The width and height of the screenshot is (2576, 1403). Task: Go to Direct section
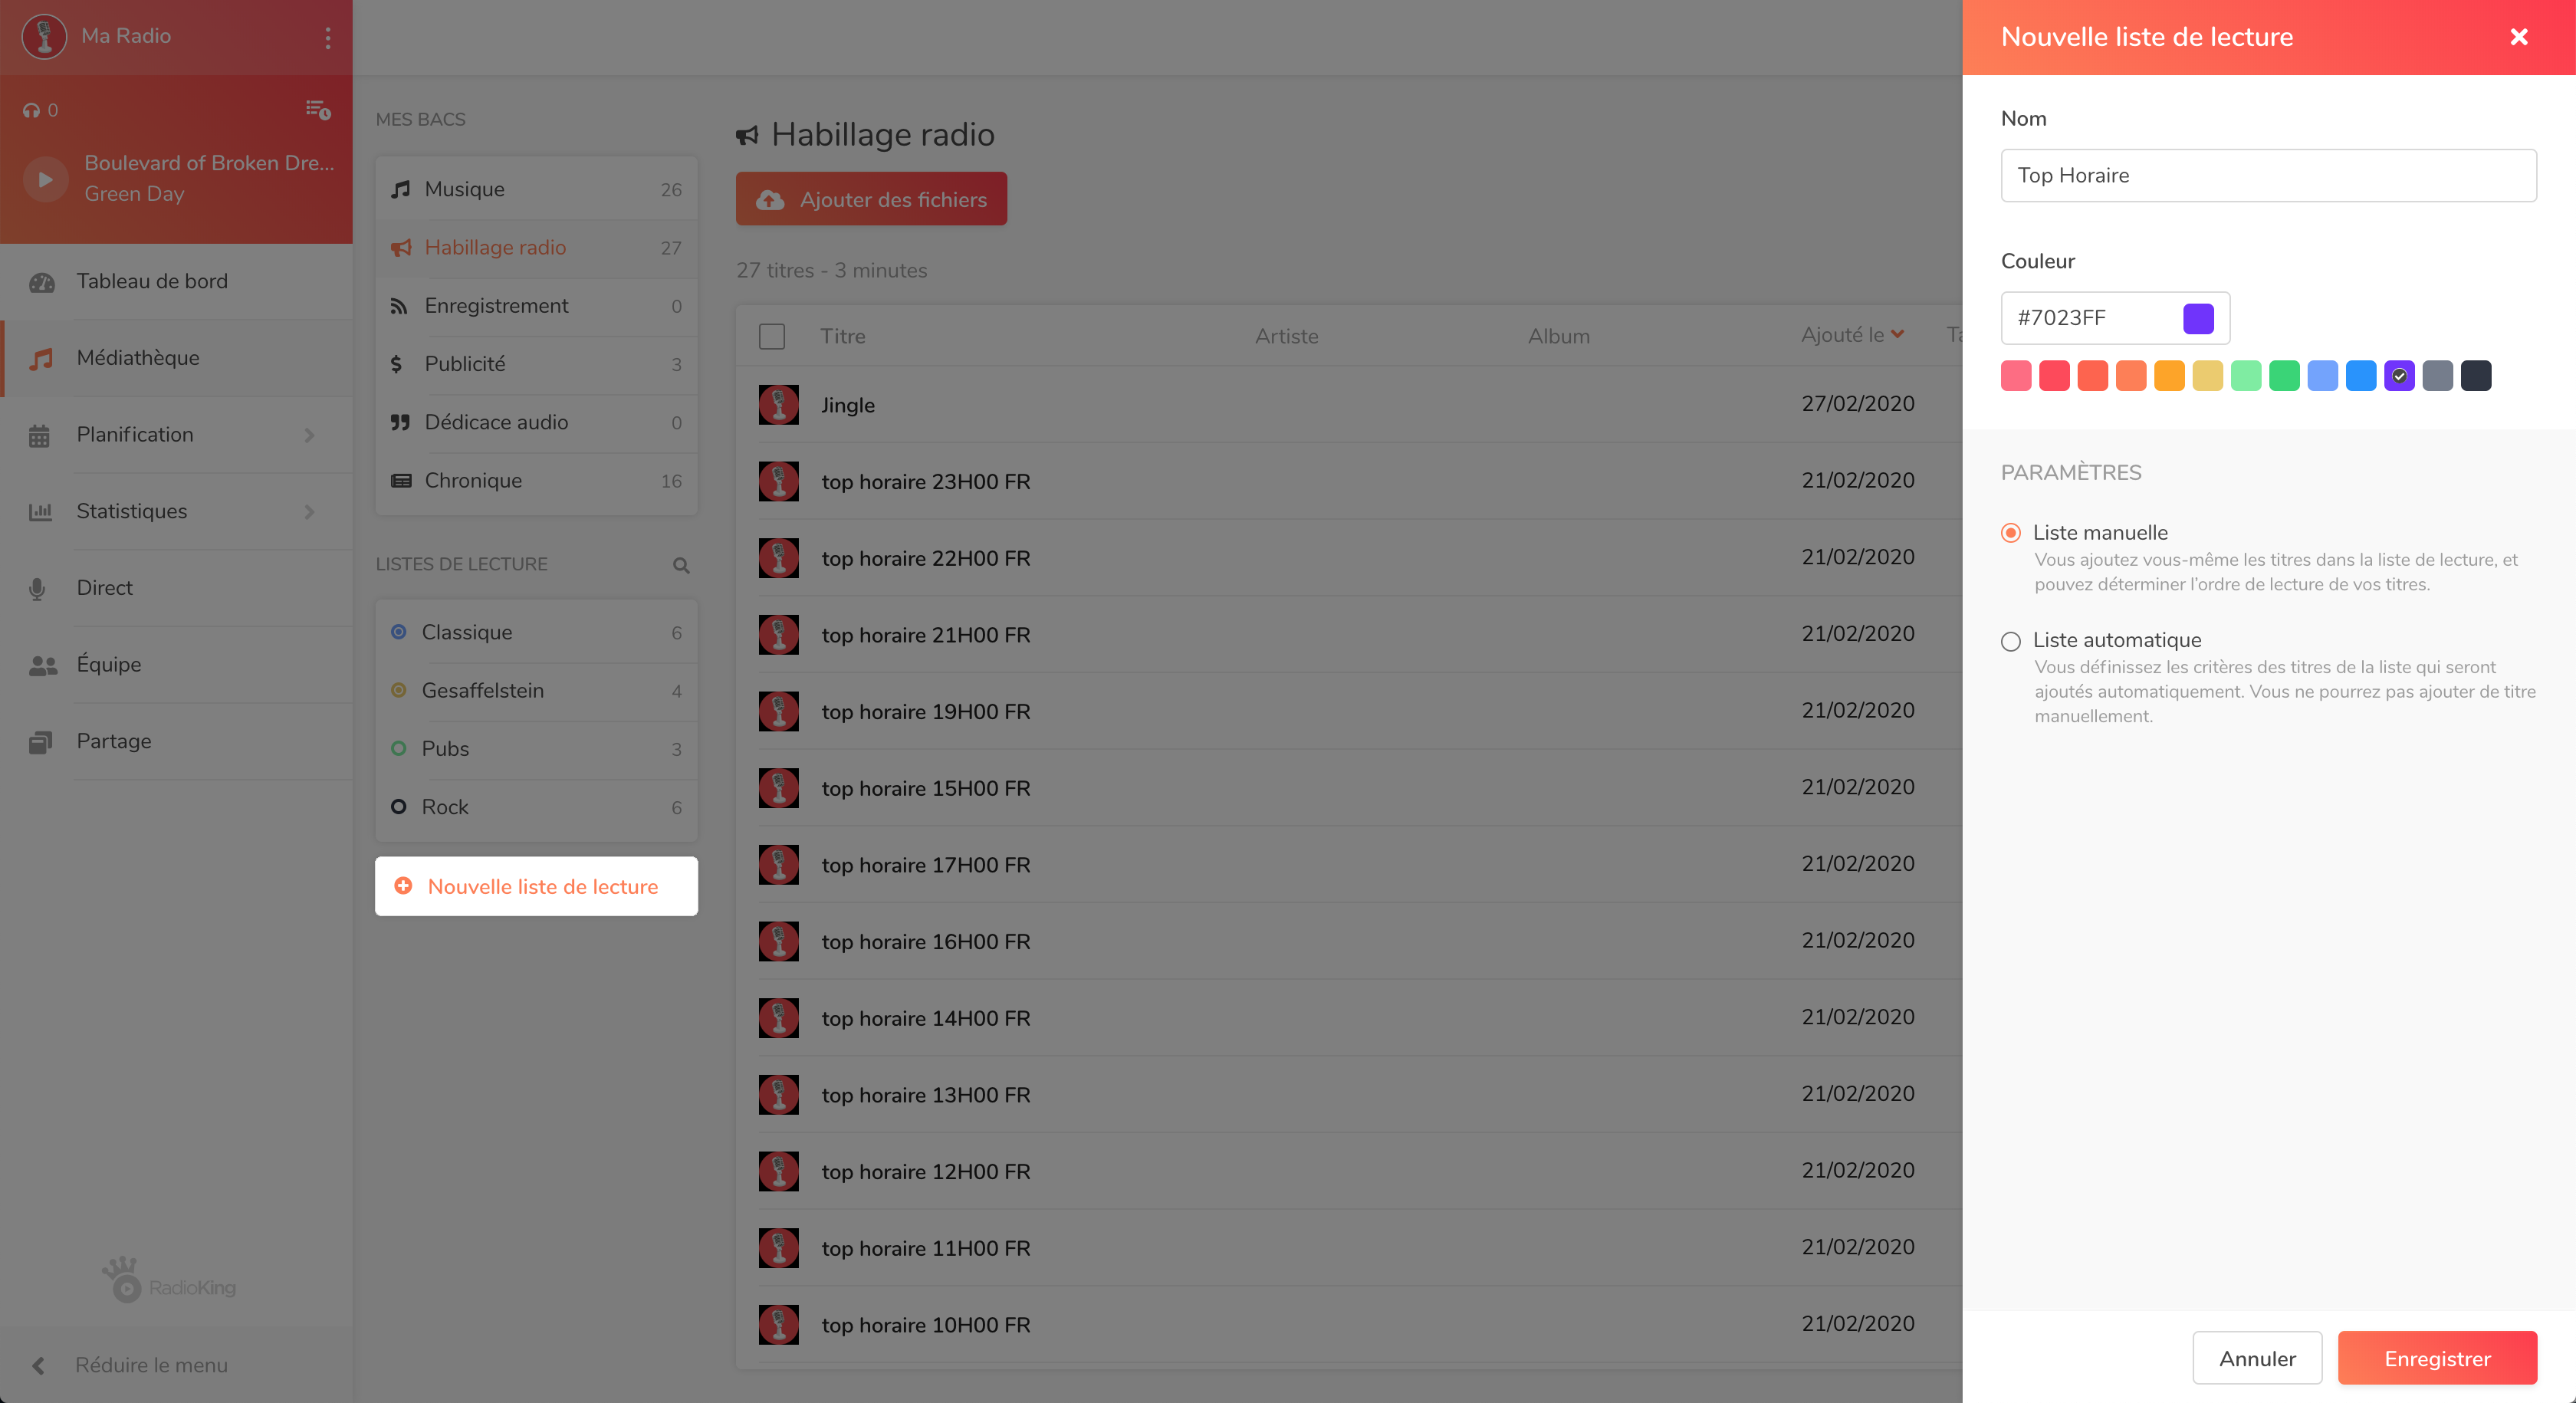176,588
